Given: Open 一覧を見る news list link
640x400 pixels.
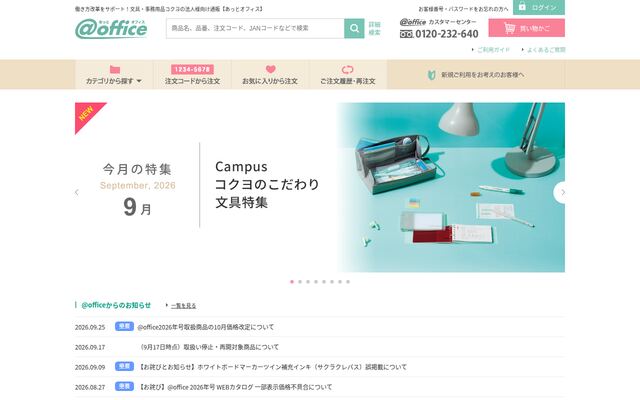Looking at the screenshot, I should point(183,305).
